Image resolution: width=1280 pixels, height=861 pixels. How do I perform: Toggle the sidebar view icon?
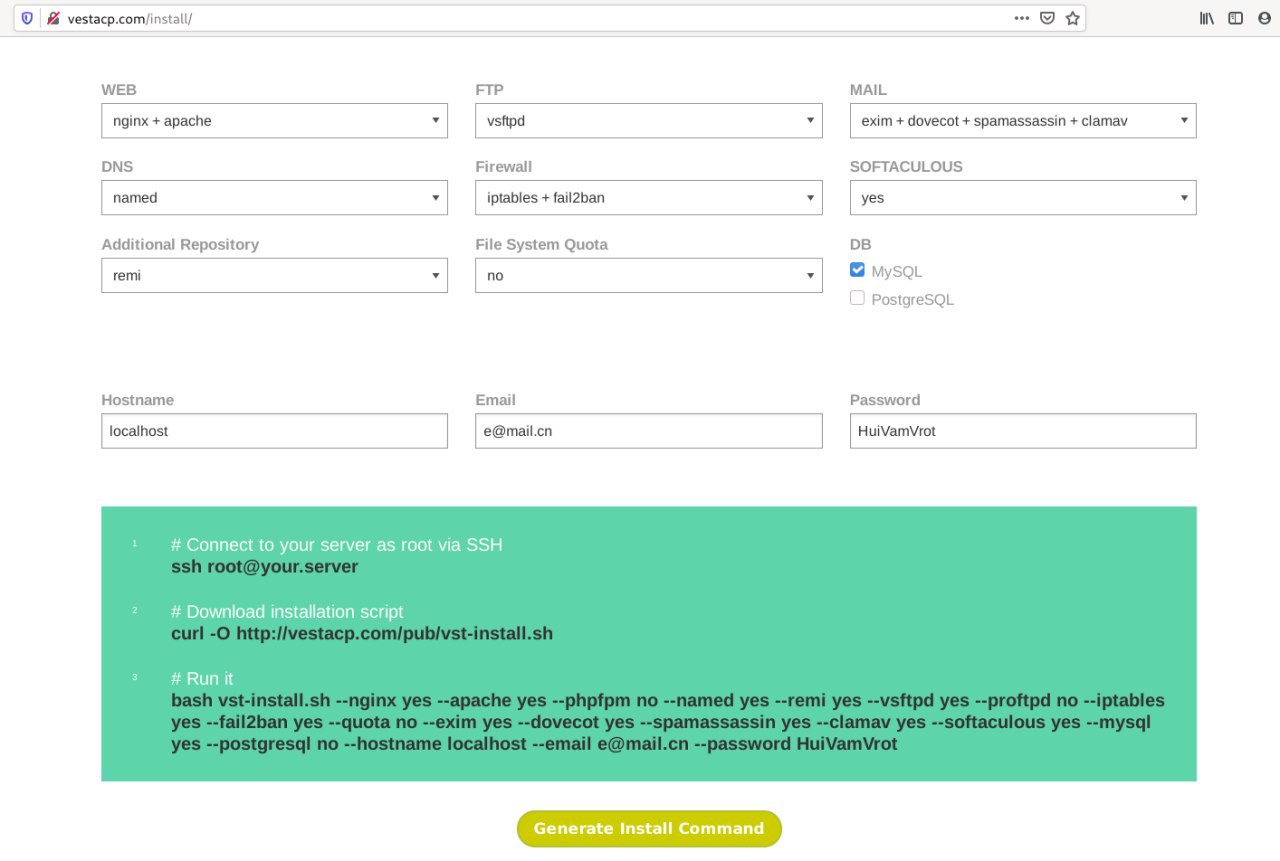[x=1236, y=18]
